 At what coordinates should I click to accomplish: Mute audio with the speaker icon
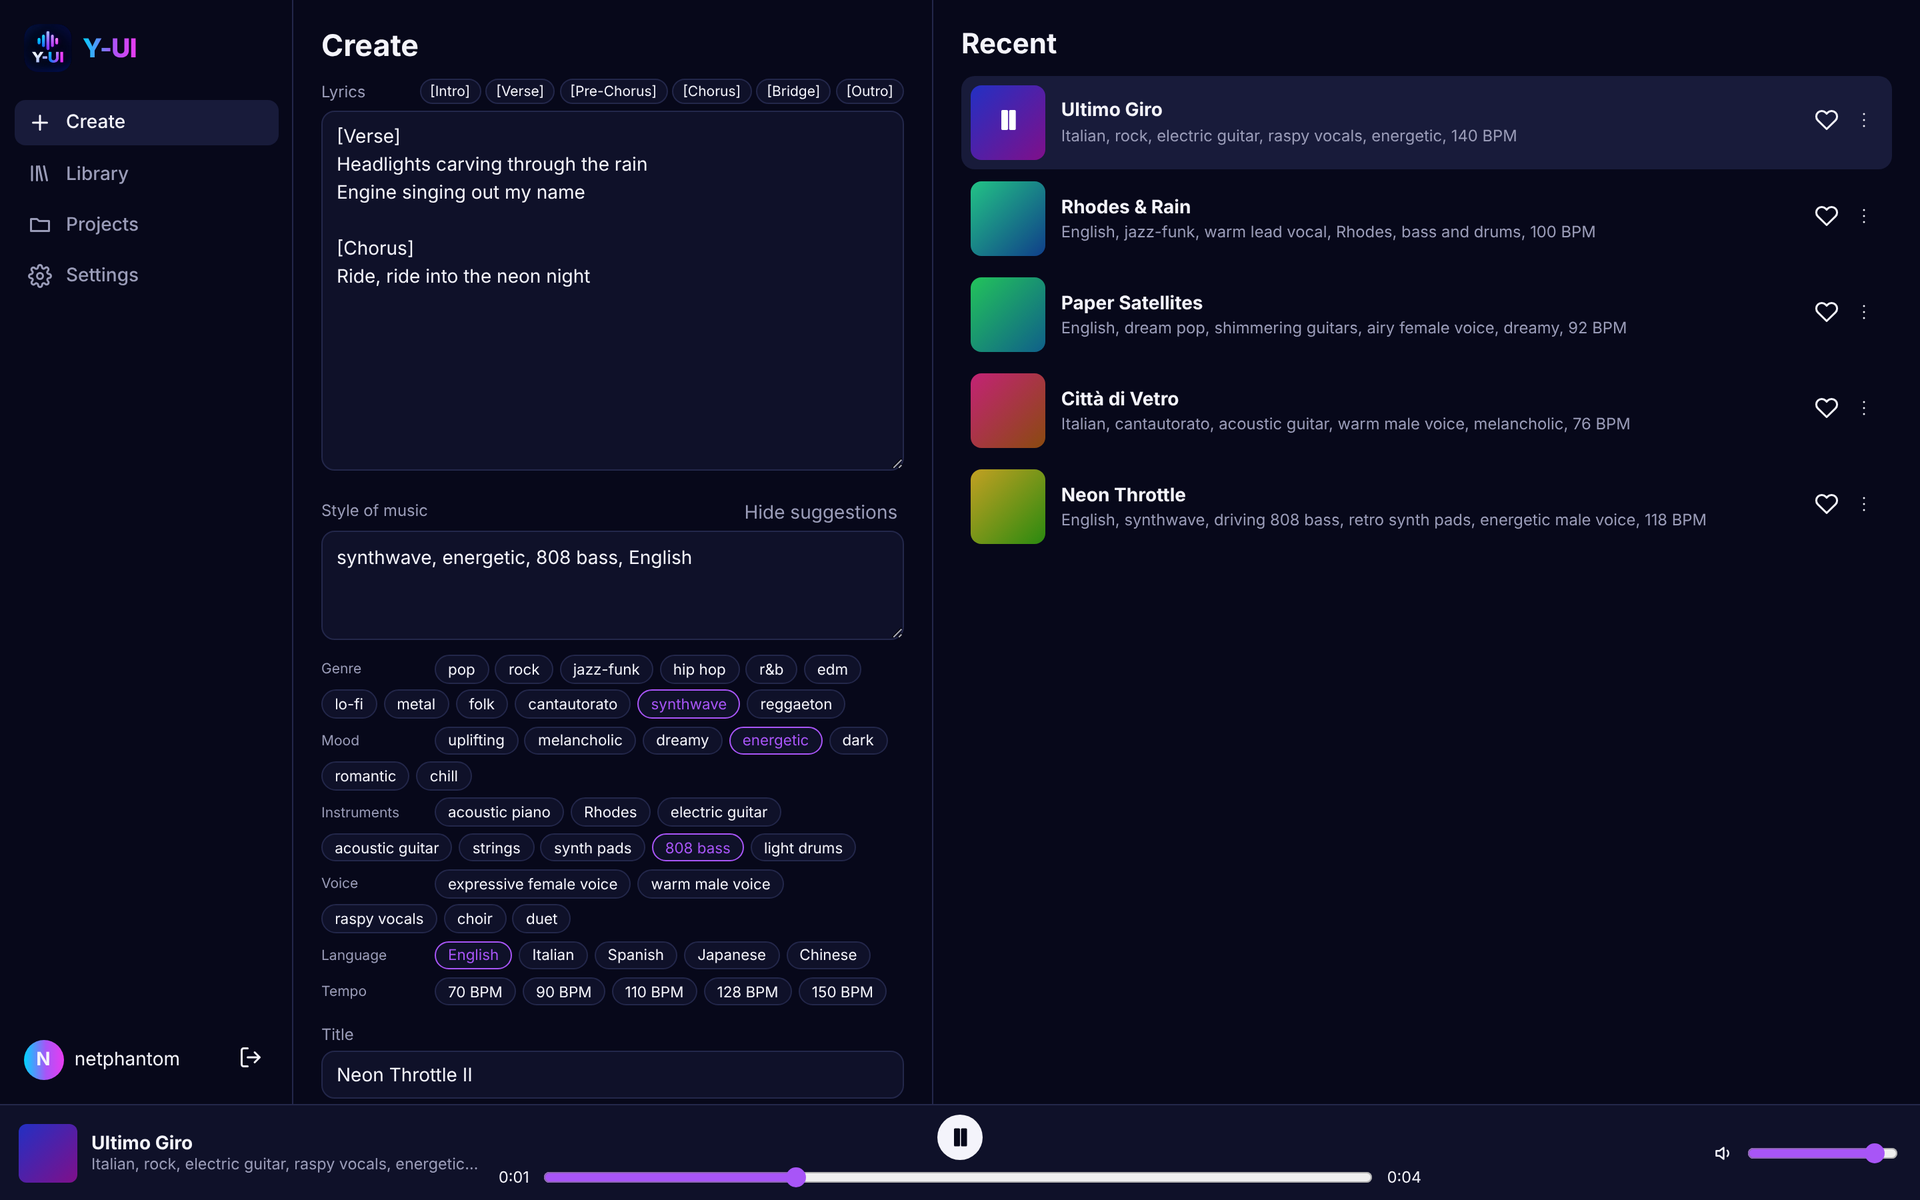point(1722,1153)
